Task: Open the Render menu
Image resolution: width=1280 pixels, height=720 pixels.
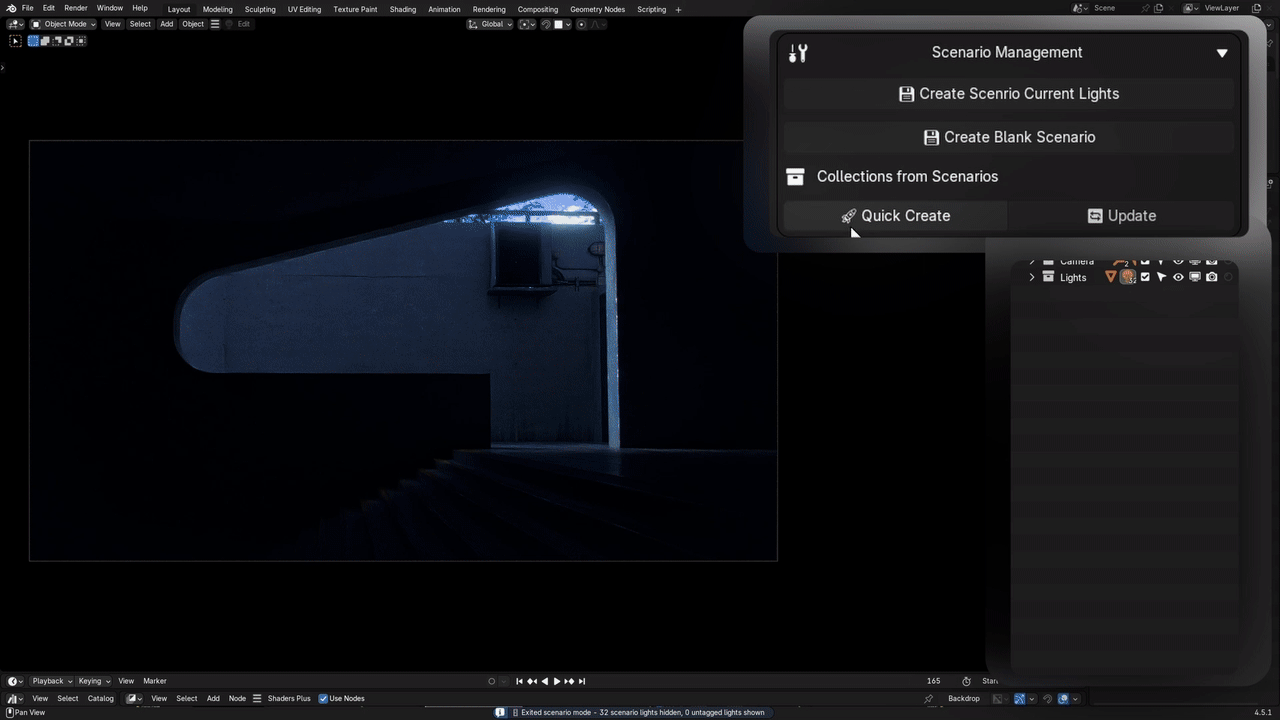Action: 76,8
